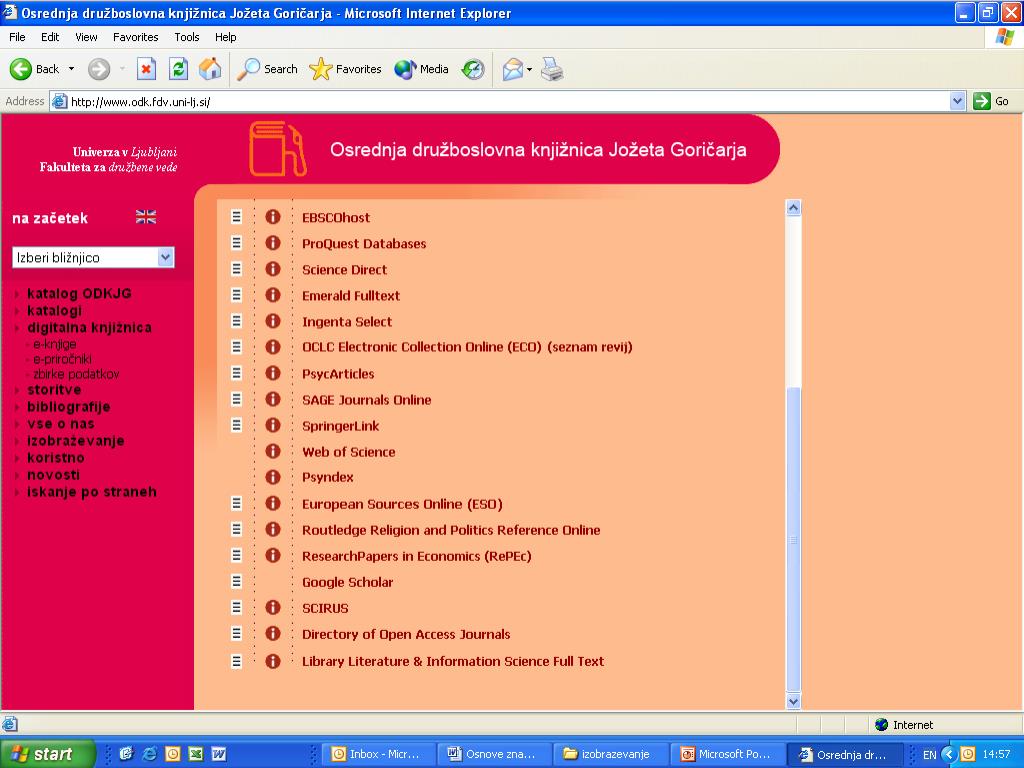Click the list icon beside SAGE Journals Online

pyautogui.click(x=236, y=399)
